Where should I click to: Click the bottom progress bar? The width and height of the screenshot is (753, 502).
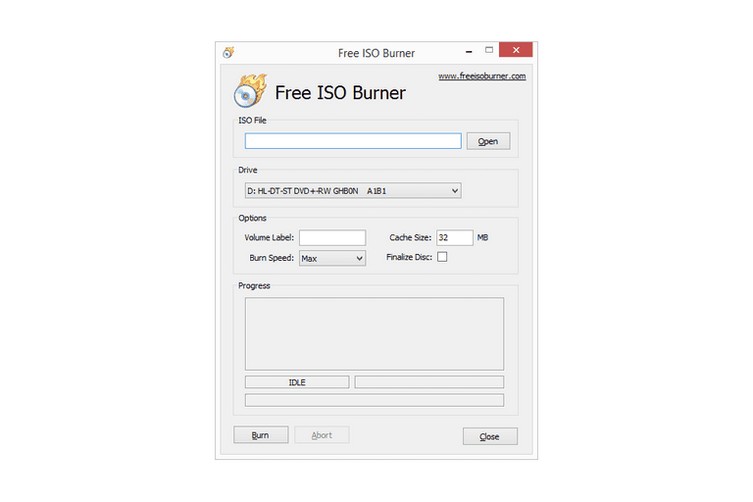pos(374,400)
